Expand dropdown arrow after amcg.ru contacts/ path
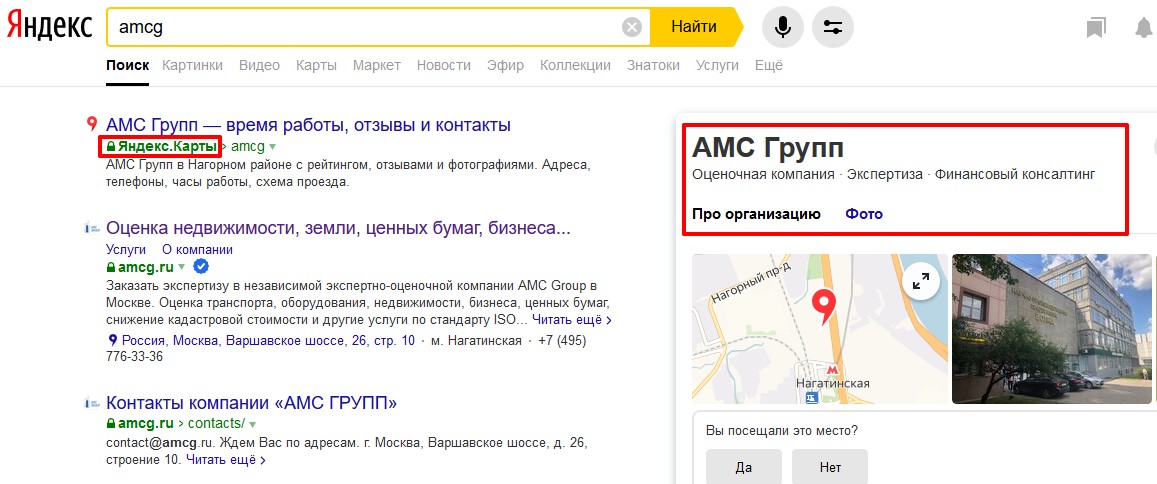 click(252, 424)
